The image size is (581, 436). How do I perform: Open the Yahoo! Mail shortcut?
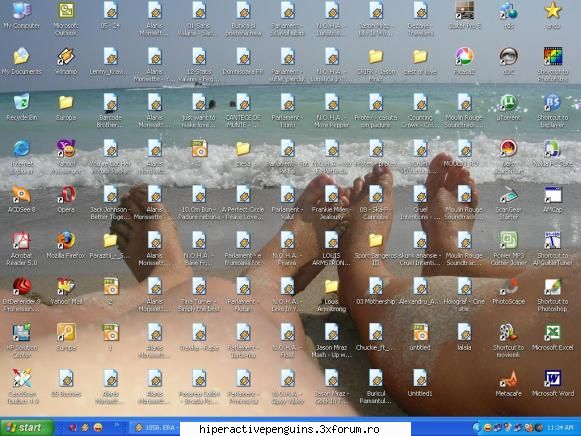(66, 291)
